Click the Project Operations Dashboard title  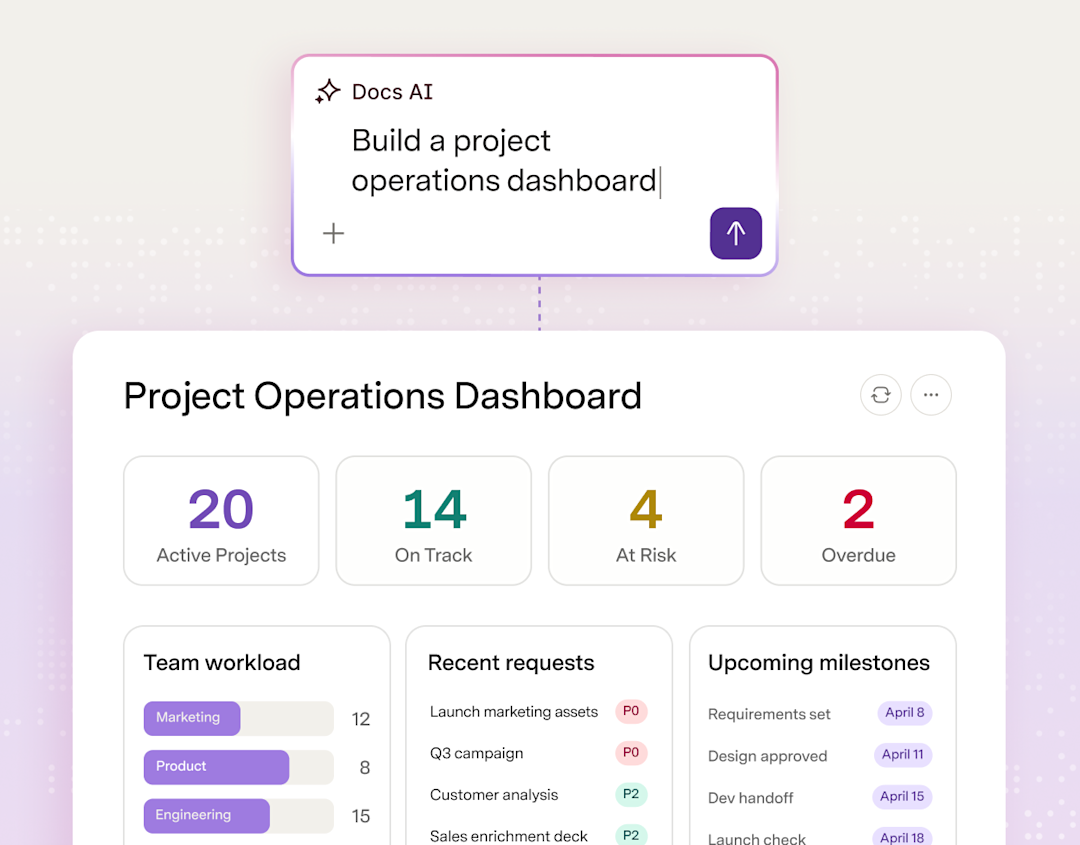click(x=382, y=397)
